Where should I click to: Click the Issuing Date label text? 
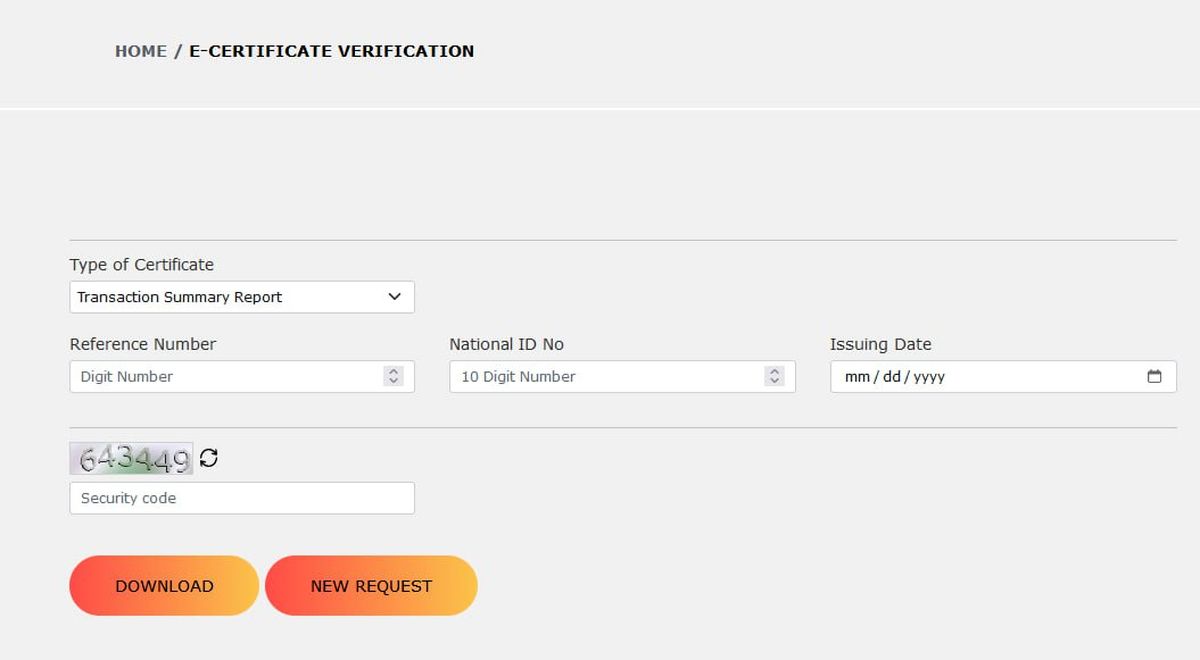tap(880, 344)
